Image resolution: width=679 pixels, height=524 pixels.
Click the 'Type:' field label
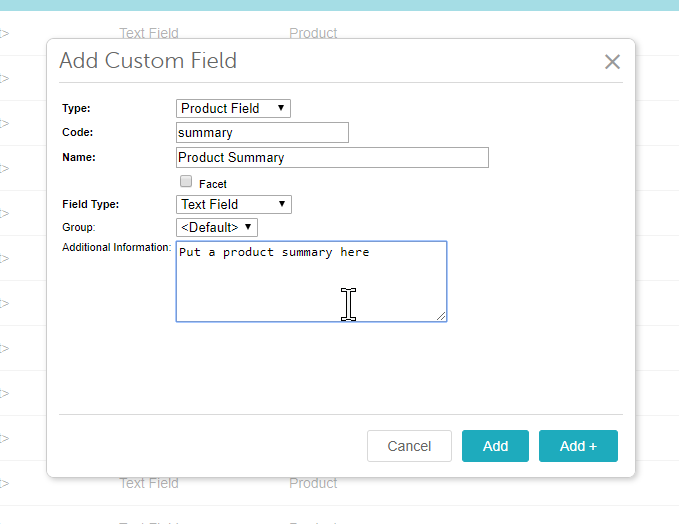click(x=77, y=108)
